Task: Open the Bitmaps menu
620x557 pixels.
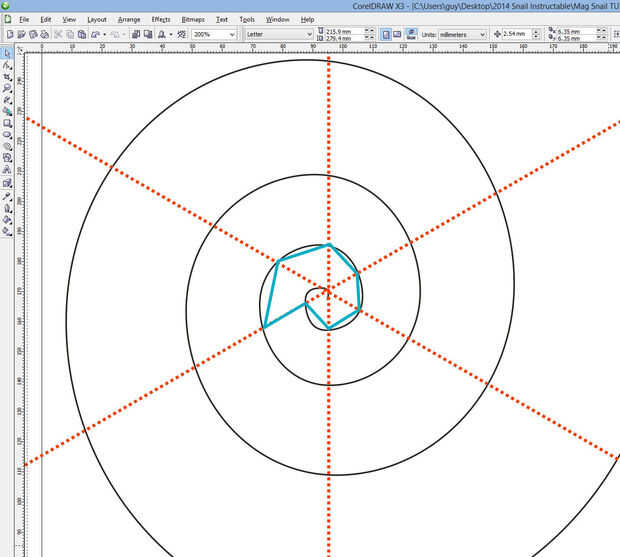Action: point(192,19)
